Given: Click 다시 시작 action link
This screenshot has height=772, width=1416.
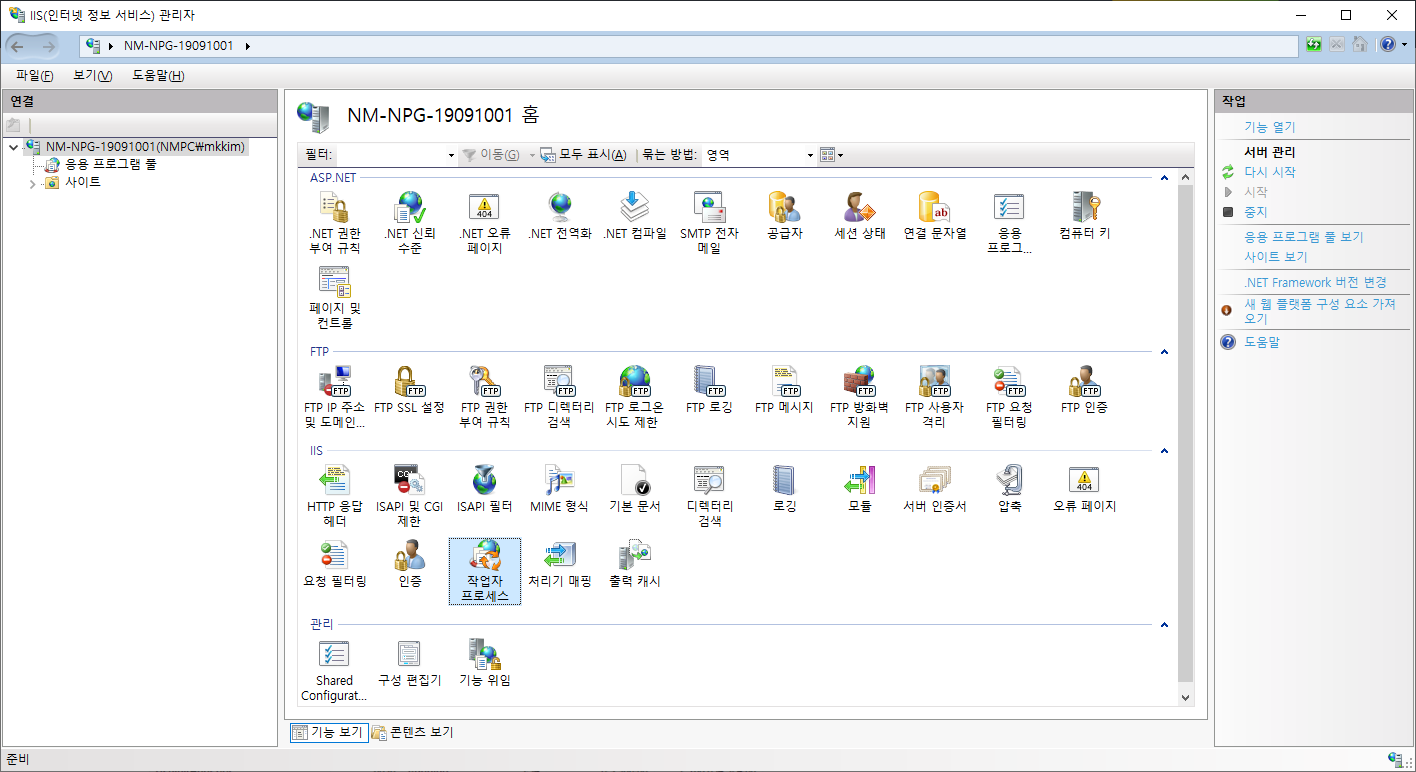Looking at the screenshot, I should [x=1269, y=172].
